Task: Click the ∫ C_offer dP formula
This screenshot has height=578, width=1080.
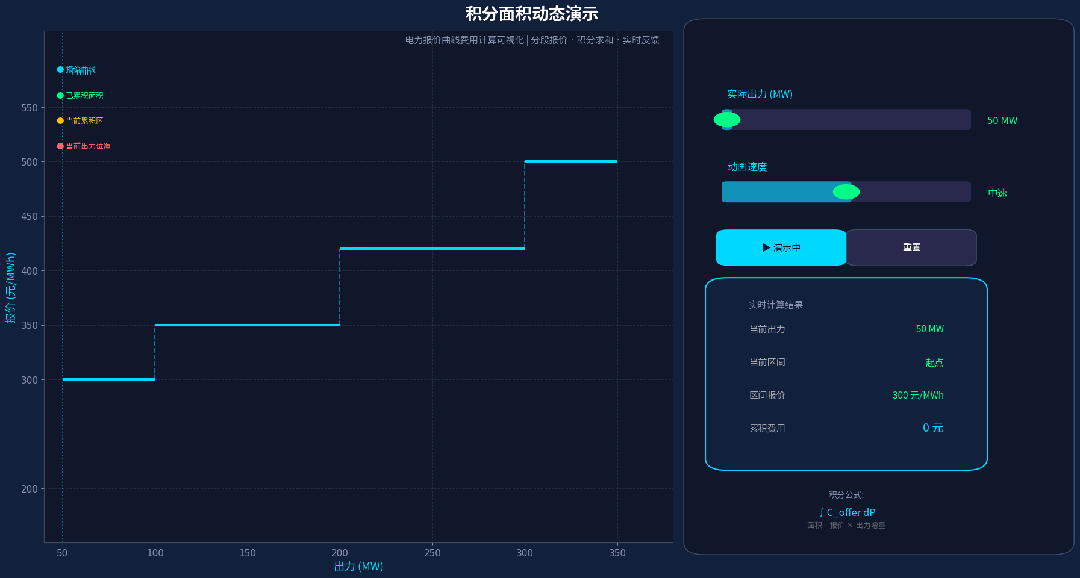Action: pyautogui.click(x=847, y=512)
